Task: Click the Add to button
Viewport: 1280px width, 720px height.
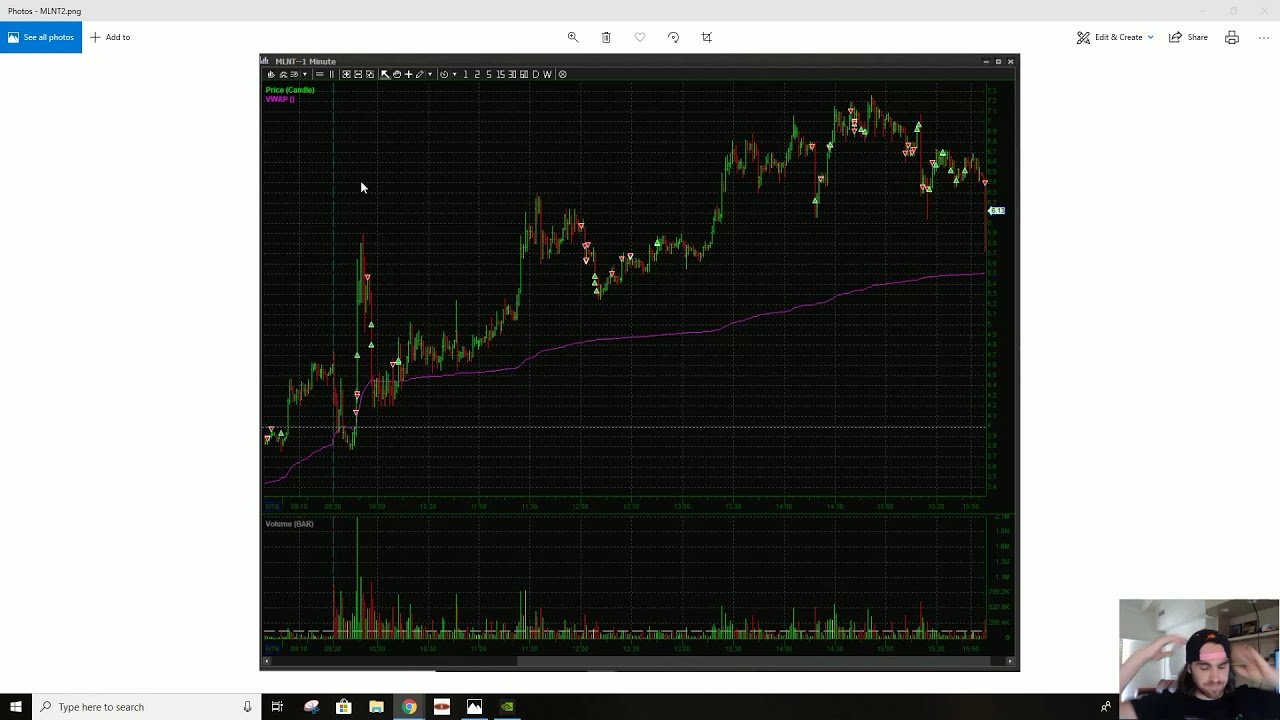Action: 110,37
